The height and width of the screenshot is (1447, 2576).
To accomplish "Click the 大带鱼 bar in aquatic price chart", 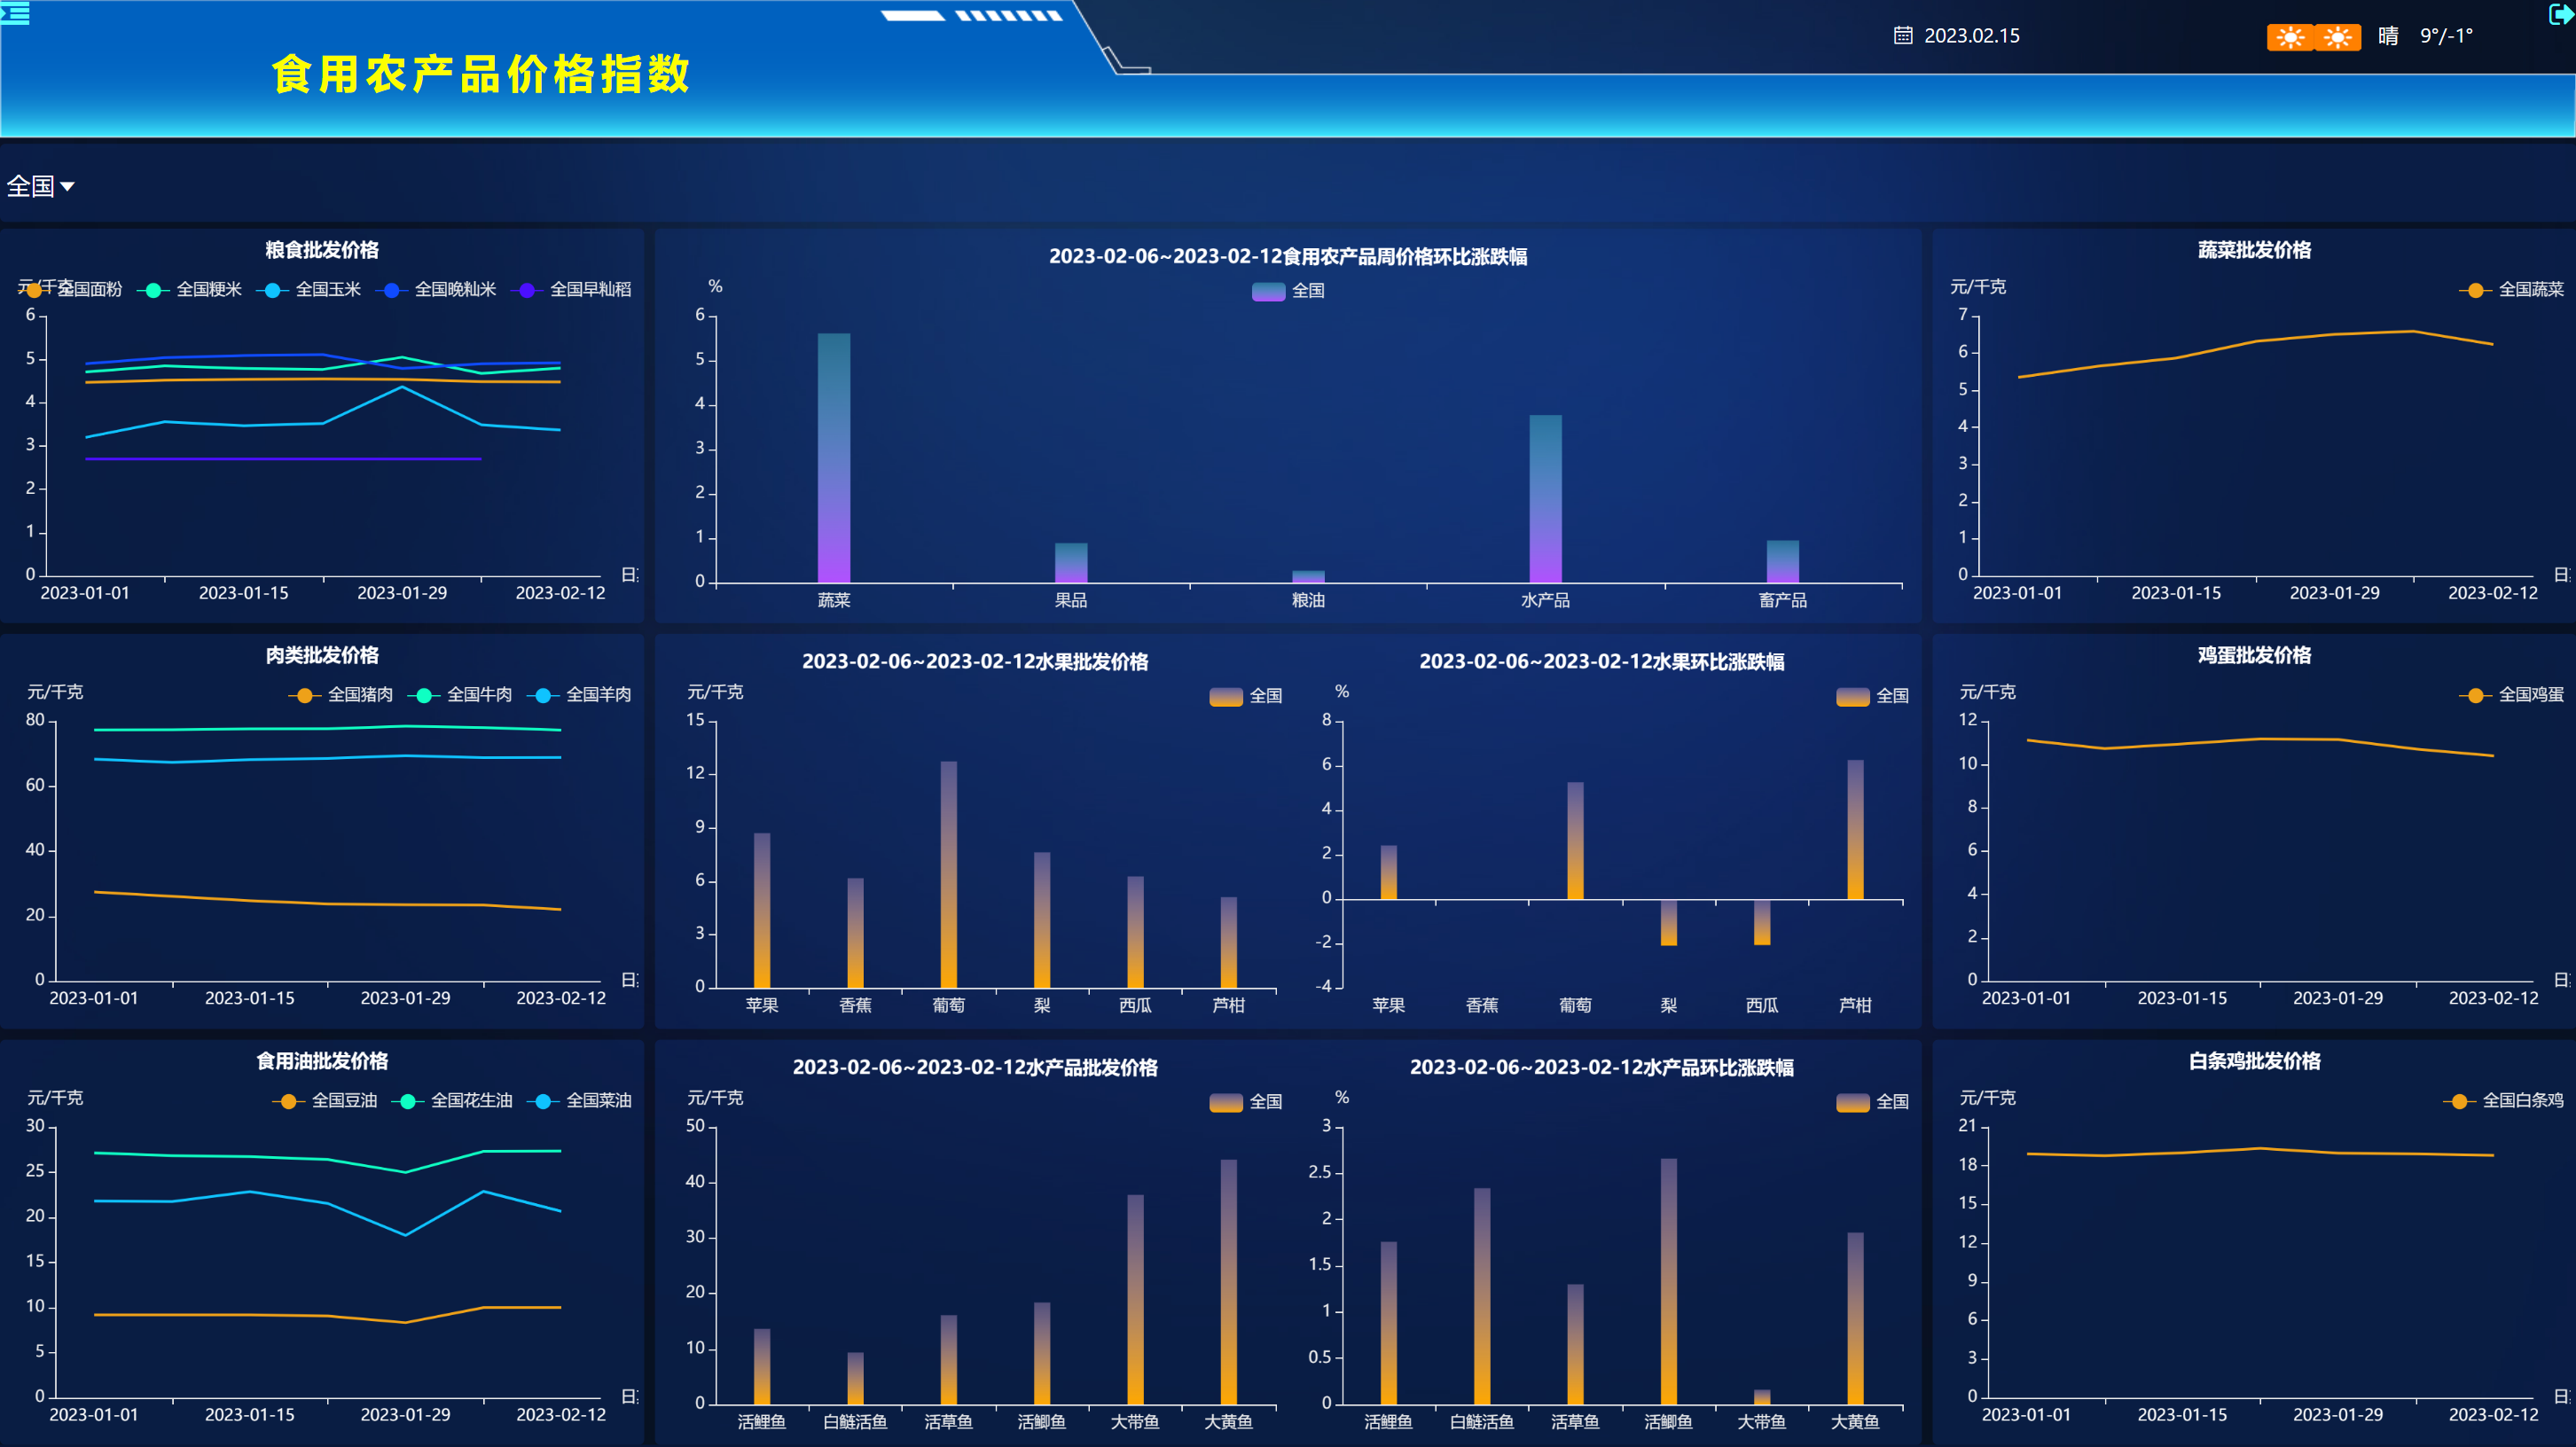I will (1135, 1300).
